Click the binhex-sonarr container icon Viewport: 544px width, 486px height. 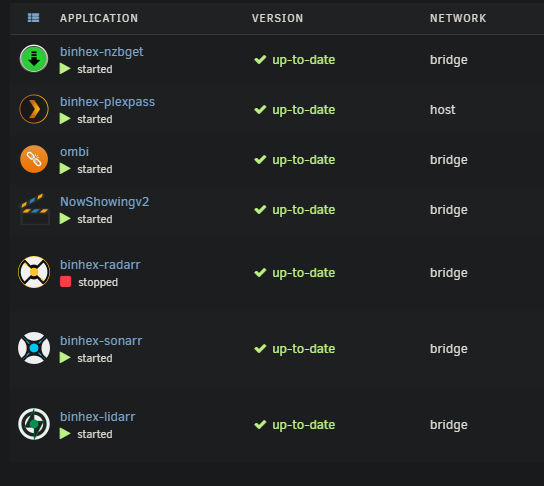coord(34,348)
